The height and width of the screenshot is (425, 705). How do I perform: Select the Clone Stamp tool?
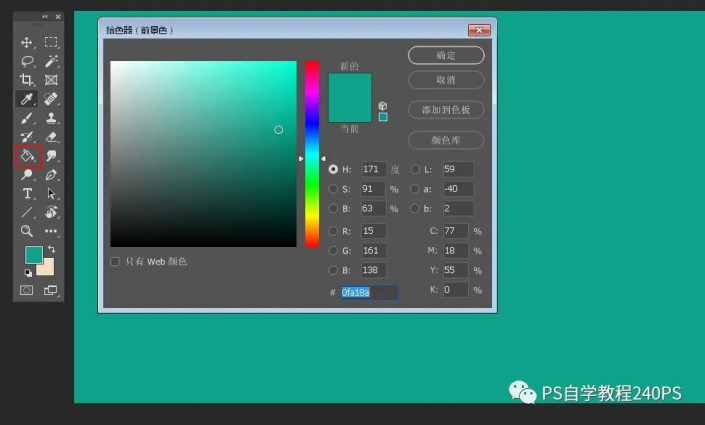(x=51, y=118)
